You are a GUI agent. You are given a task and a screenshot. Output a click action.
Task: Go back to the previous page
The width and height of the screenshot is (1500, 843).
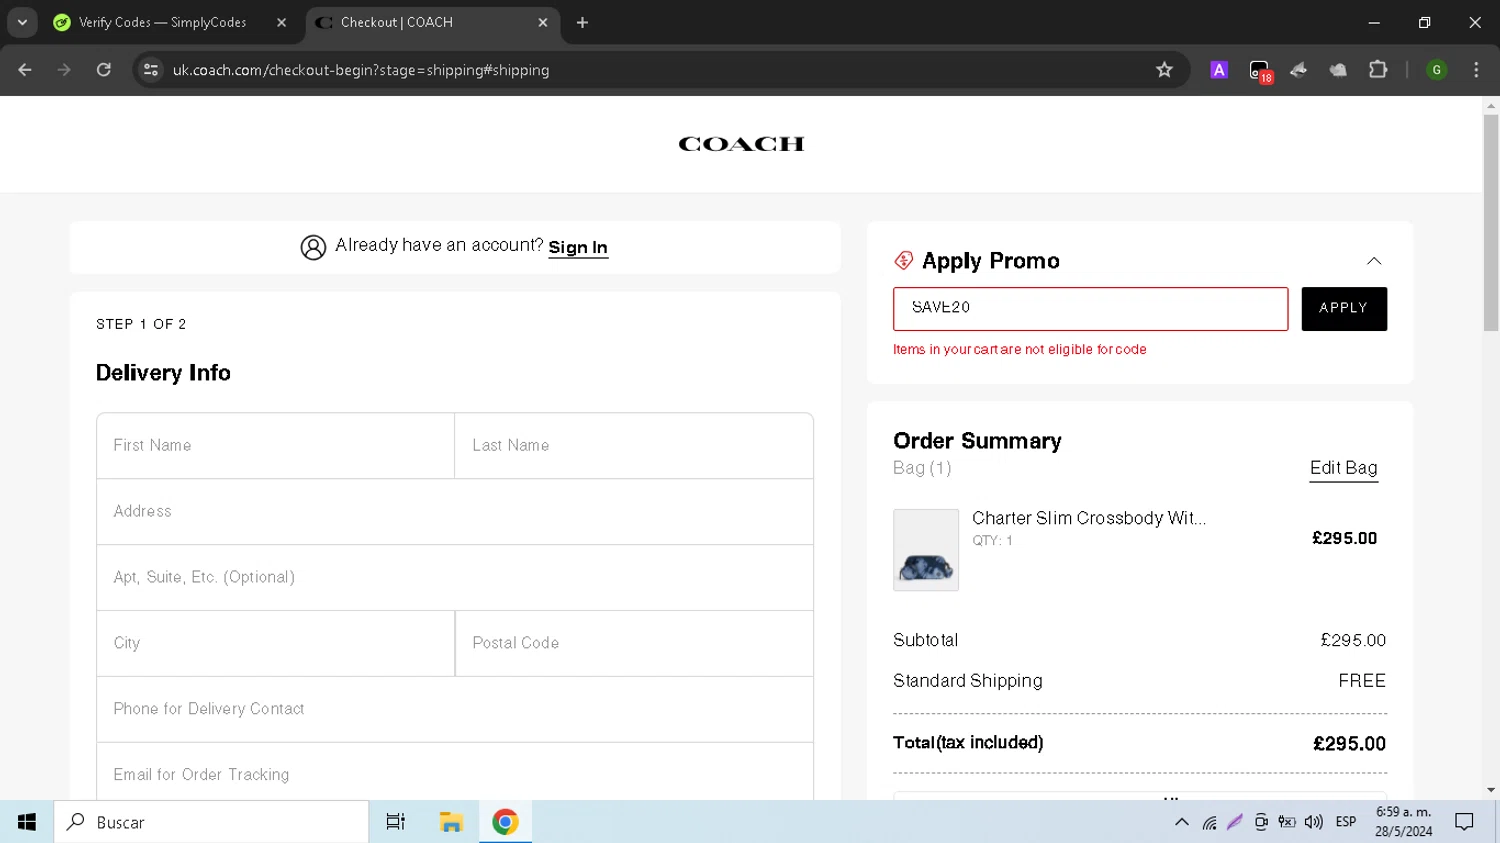pos(25,70)
